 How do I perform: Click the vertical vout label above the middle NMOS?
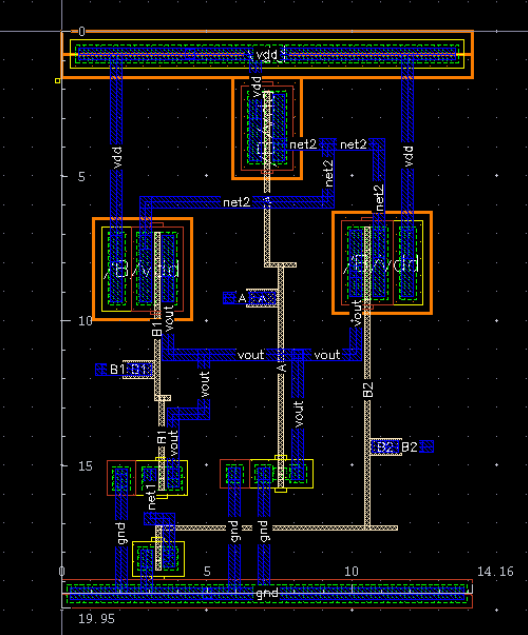298,414
